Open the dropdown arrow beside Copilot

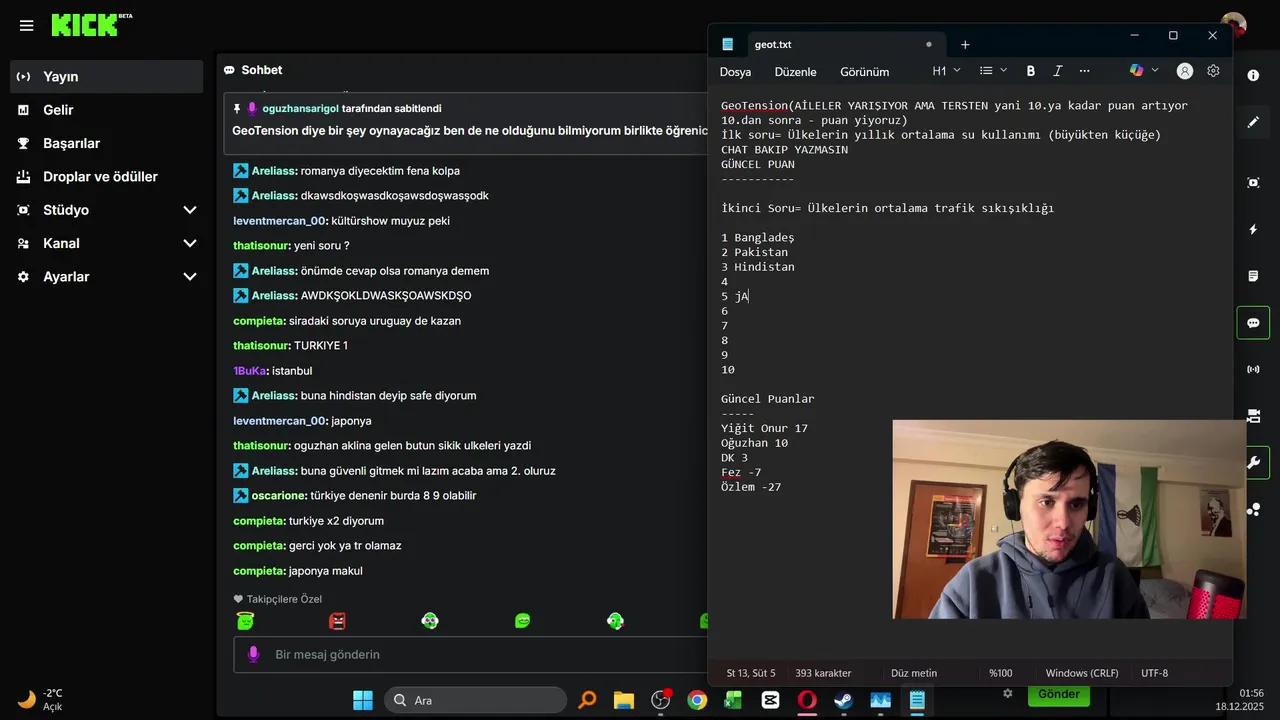click(1155, 71)
